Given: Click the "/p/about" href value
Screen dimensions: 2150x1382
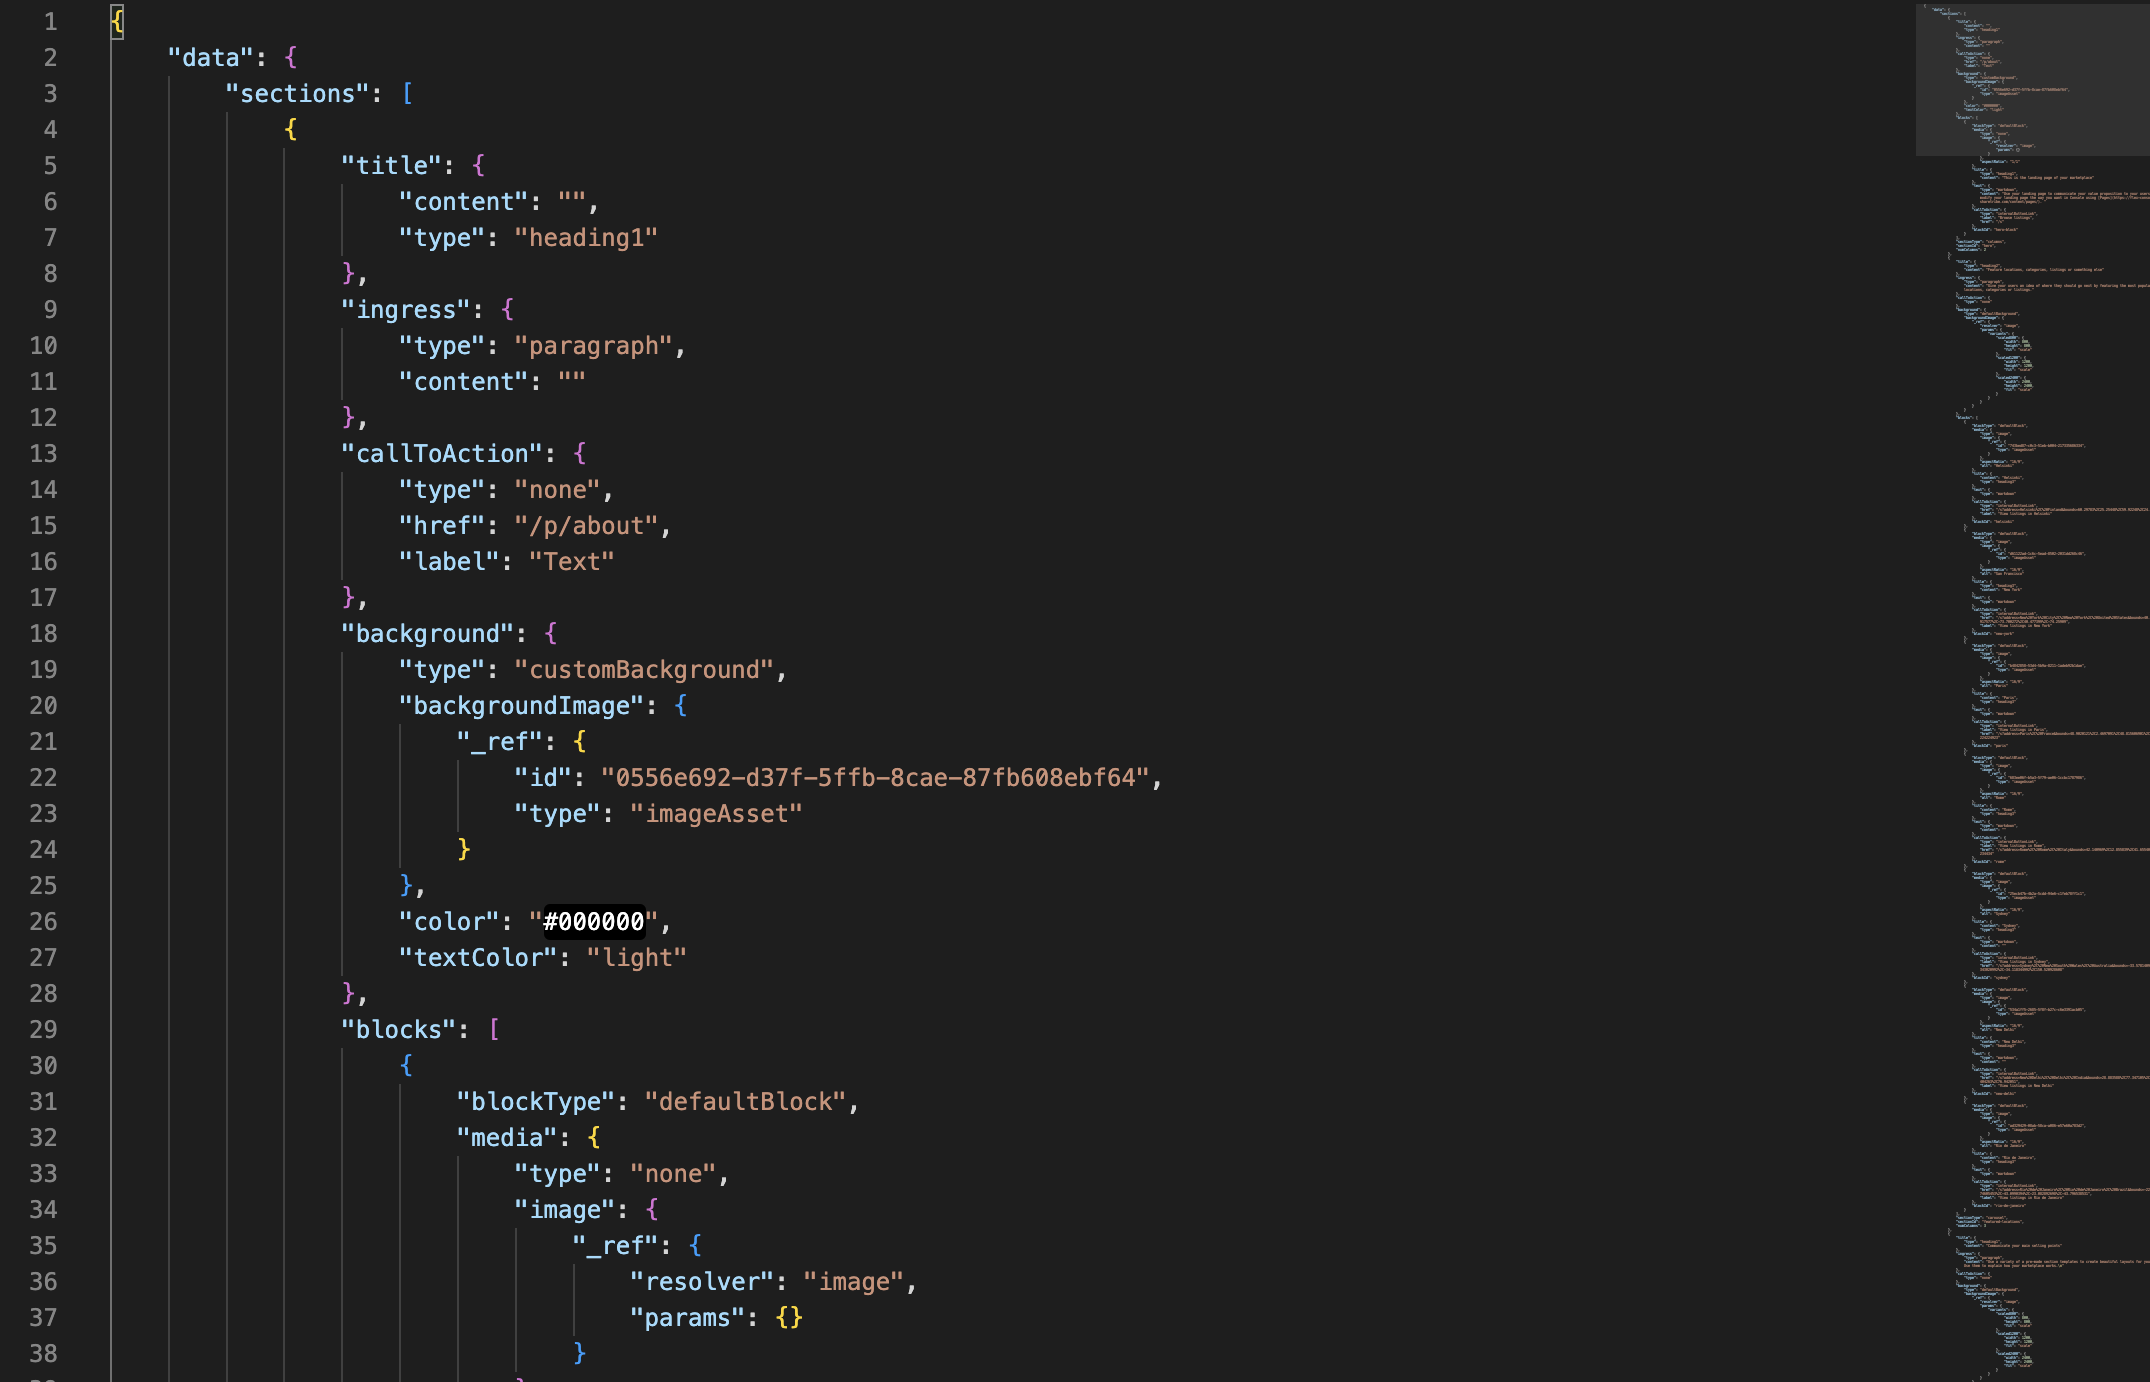Looking at the screenshot, I should (x=591, y=525).
